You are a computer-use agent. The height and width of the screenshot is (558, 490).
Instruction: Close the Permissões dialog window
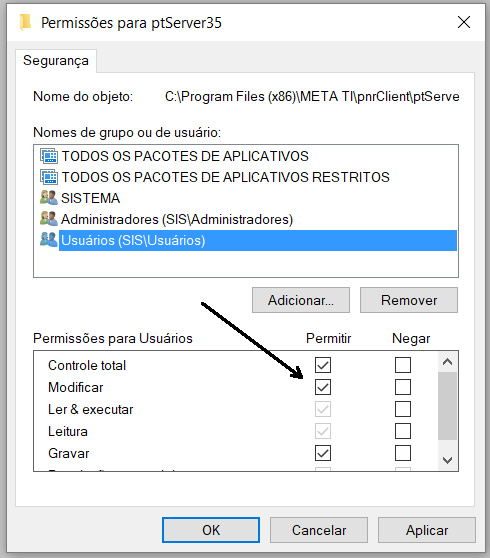tap(464, 22)
